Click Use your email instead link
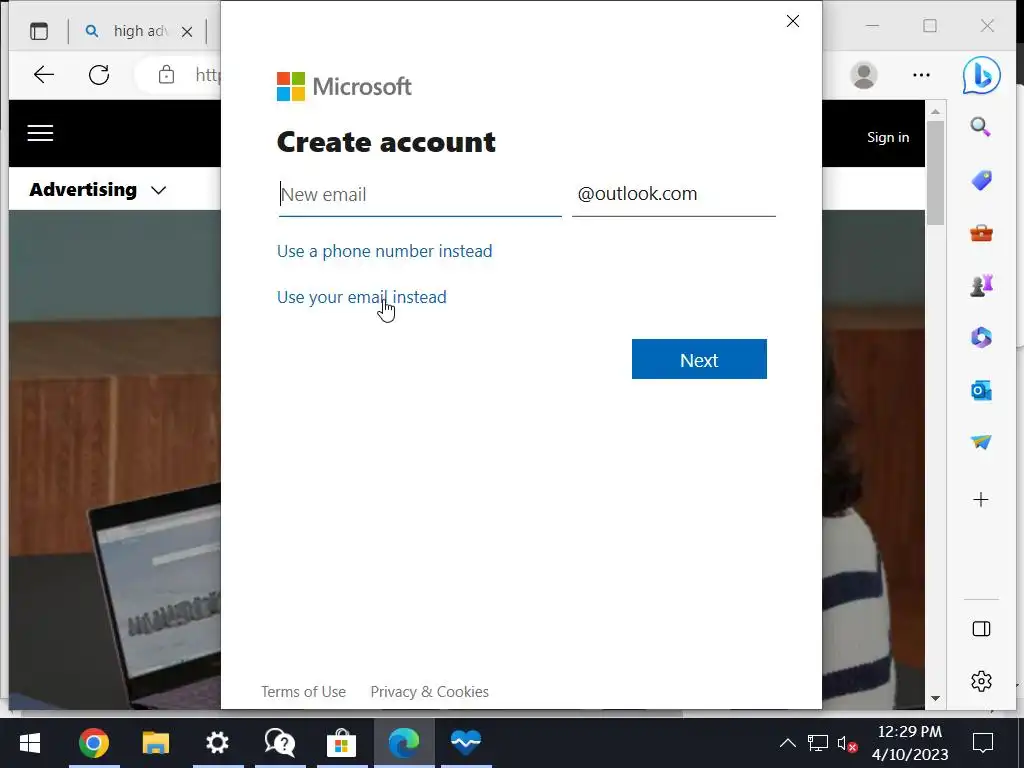Viewport: 1024px width, 768px height. 362,297
